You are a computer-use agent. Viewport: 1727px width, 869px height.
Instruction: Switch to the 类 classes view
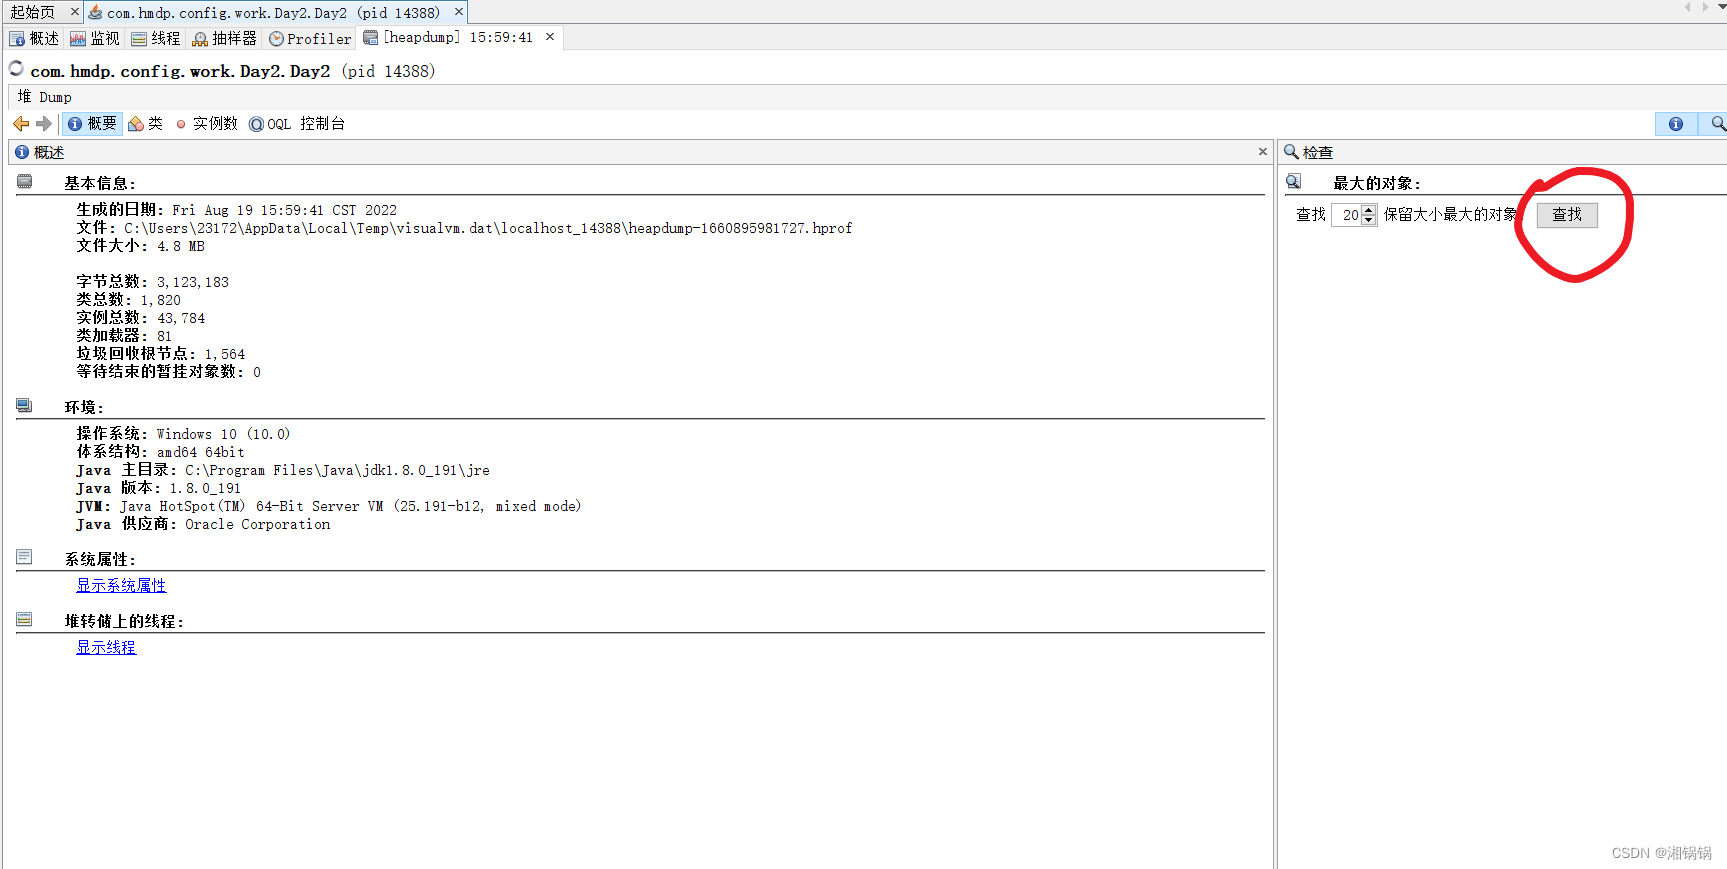145,124
